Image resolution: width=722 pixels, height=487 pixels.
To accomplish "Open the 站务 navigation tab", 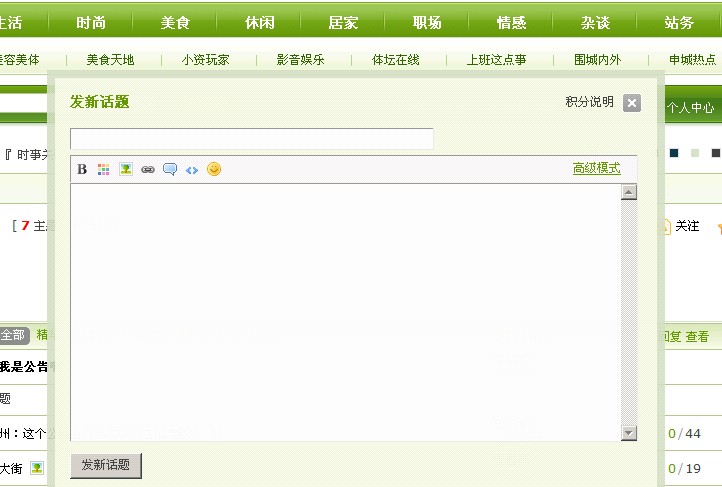I will [679, 23].
